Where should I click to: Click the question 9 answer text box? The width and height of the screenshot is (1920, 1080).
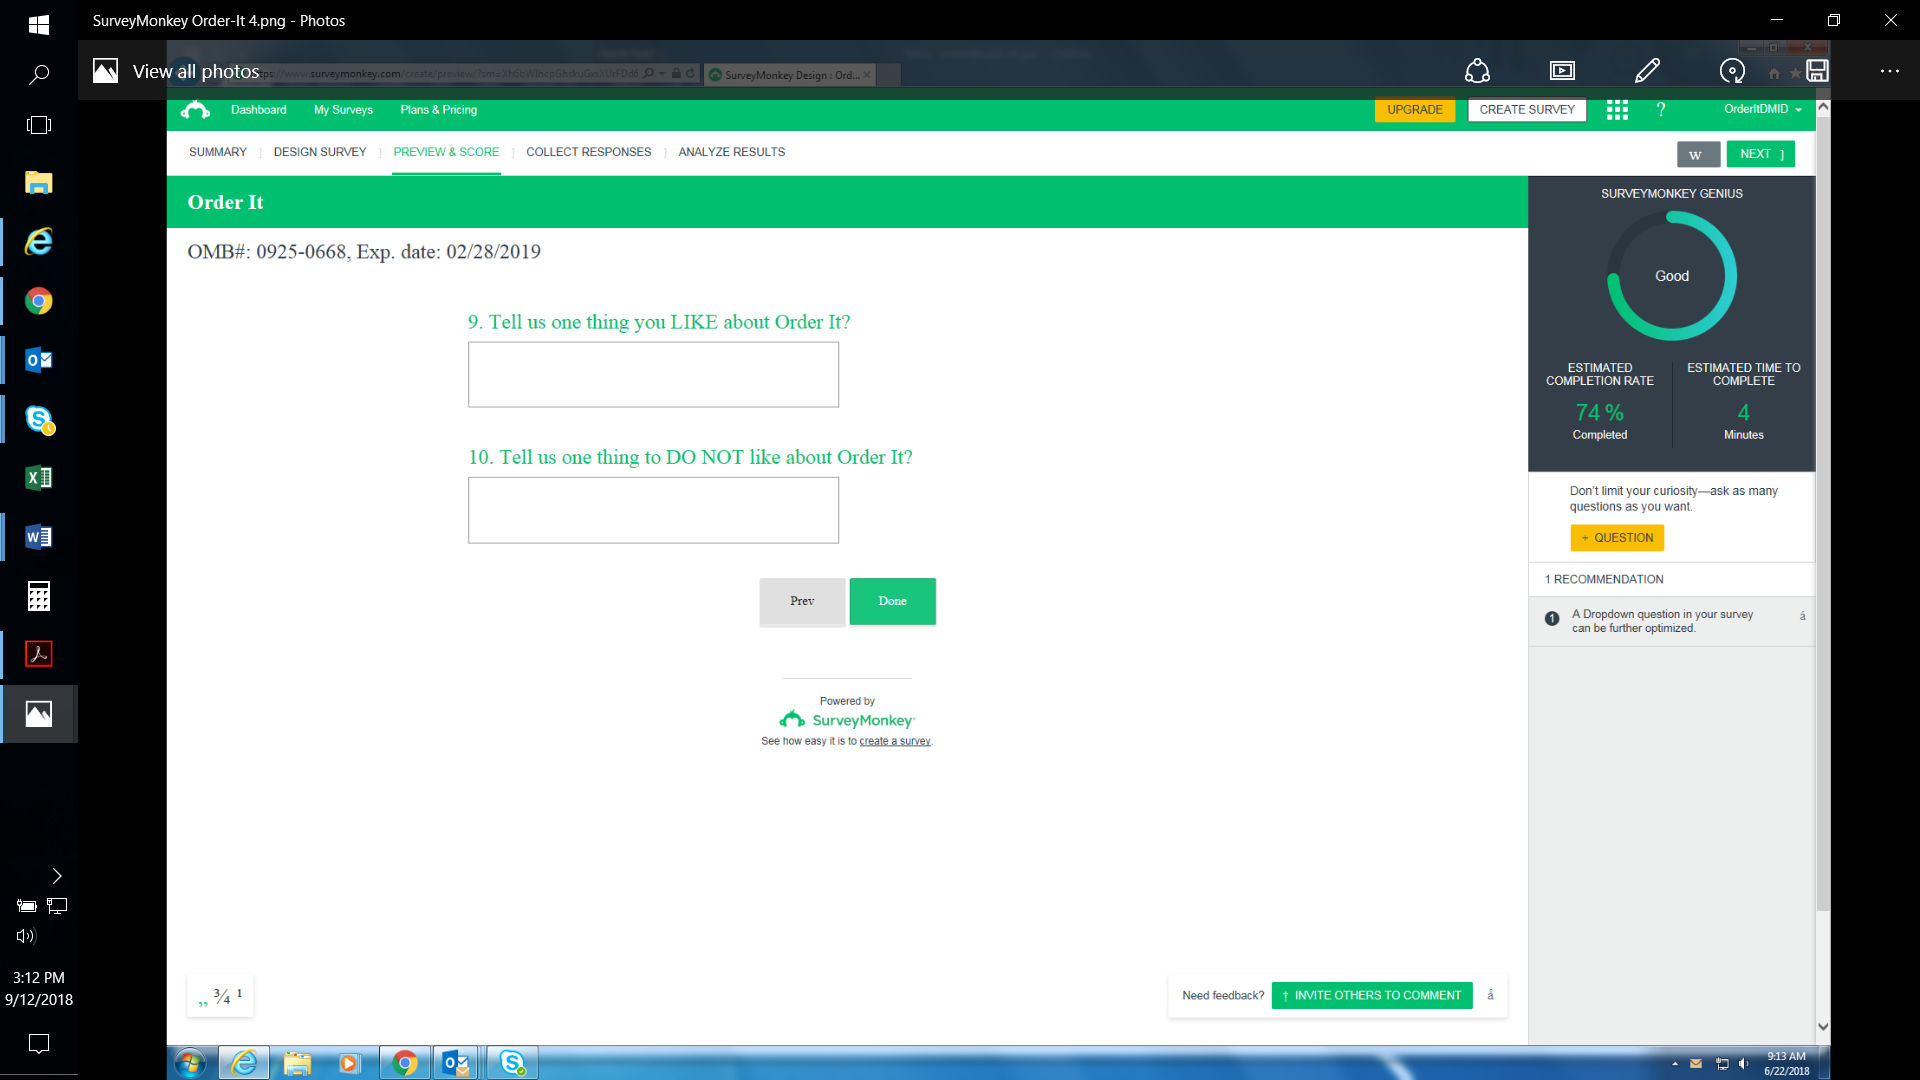tap(653, 375)
